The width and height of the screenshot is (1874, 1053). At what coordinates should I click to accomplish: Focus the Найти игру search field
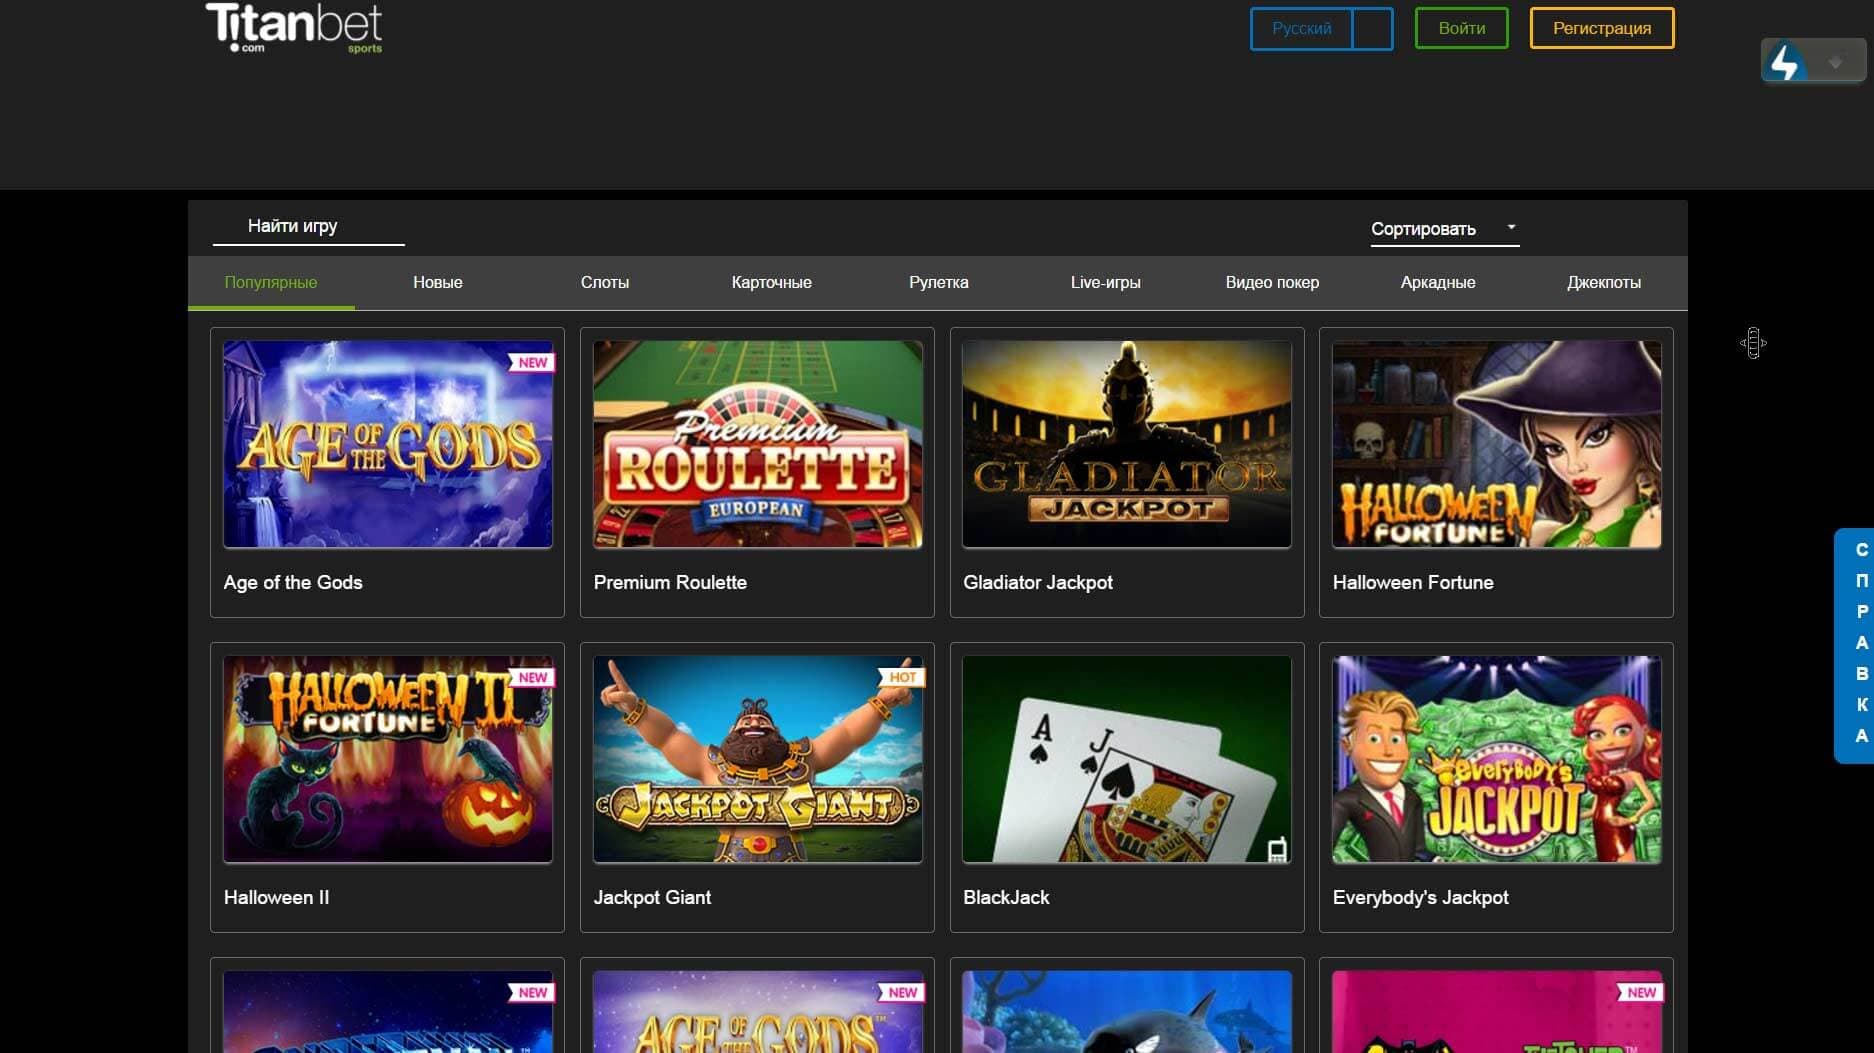pos(308,226)
